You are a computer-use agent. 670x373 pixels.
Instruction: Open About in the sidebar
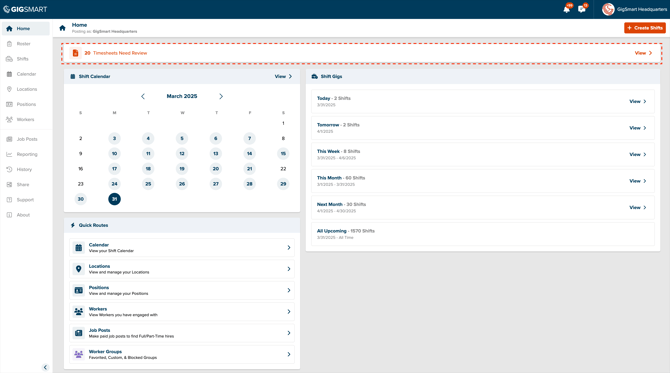tap(26, 215)
